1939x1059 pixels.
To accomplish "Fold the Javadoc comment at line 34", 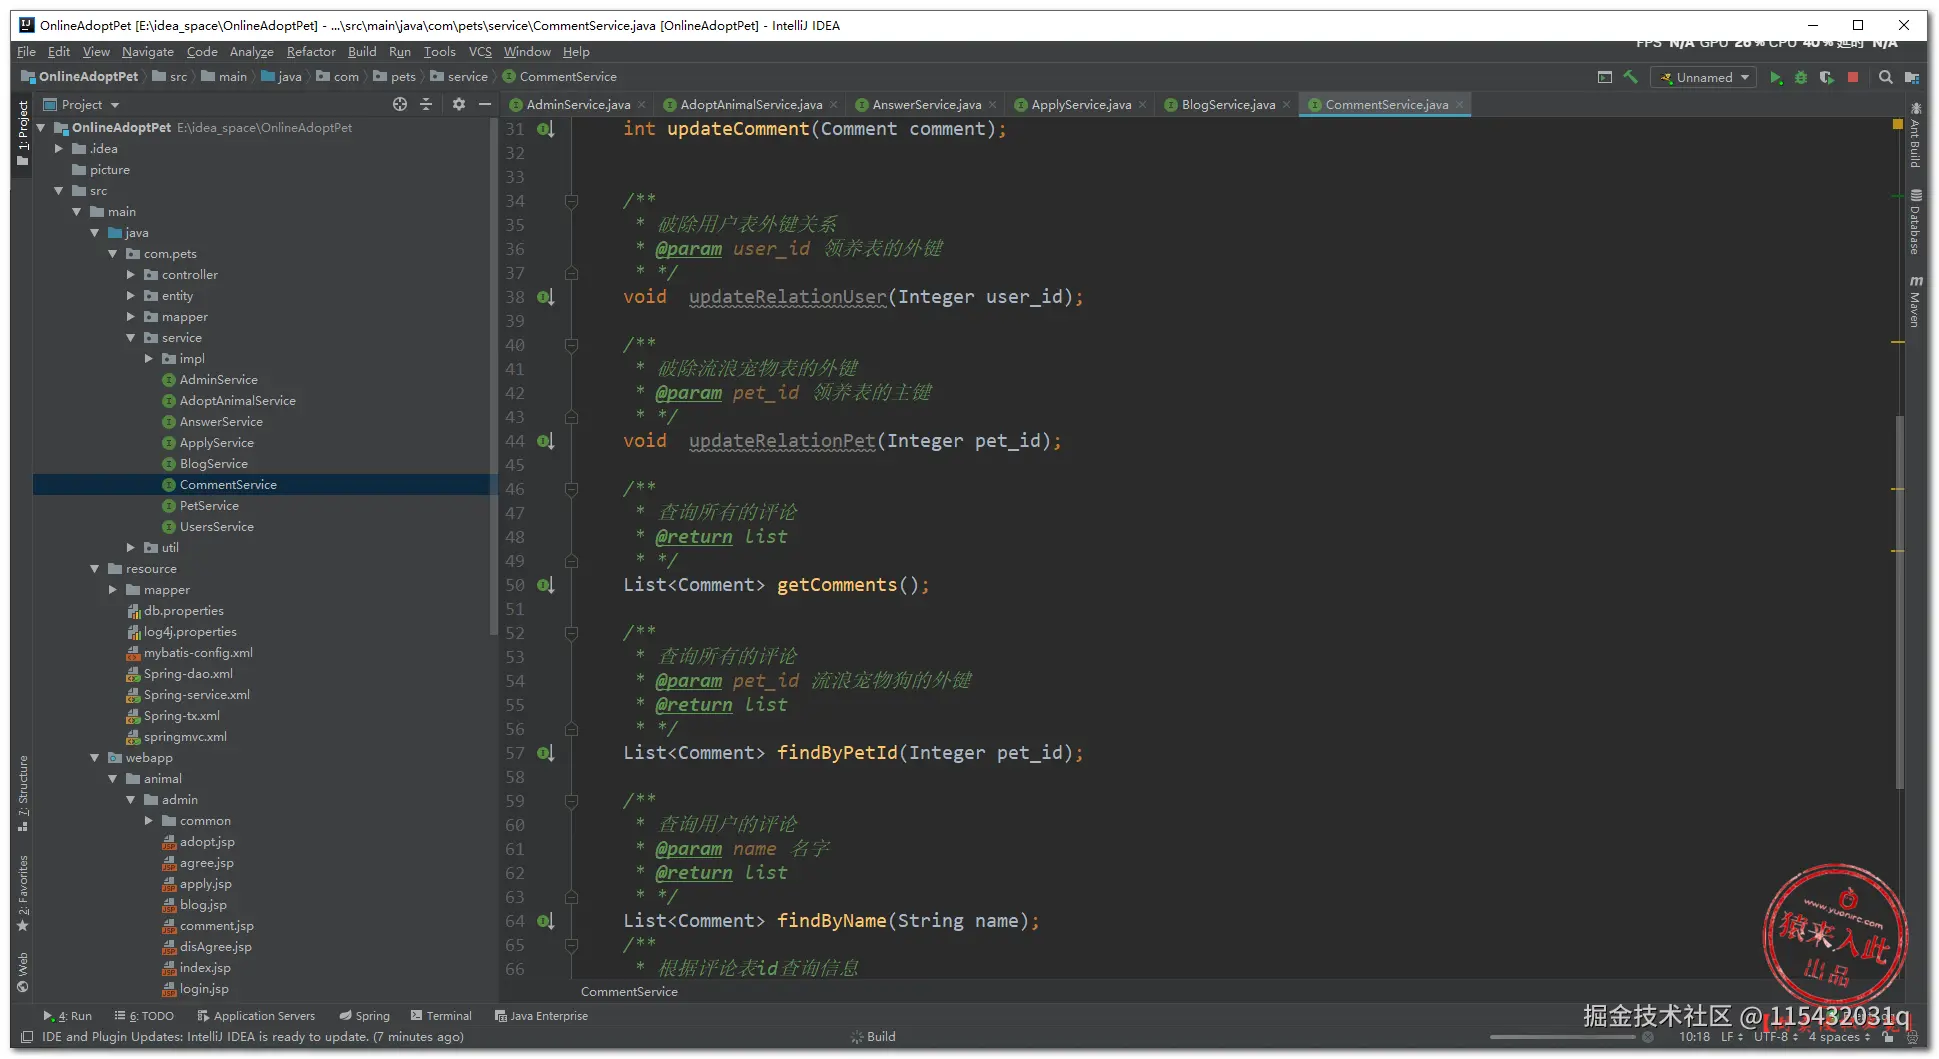I will coord(572,201).
